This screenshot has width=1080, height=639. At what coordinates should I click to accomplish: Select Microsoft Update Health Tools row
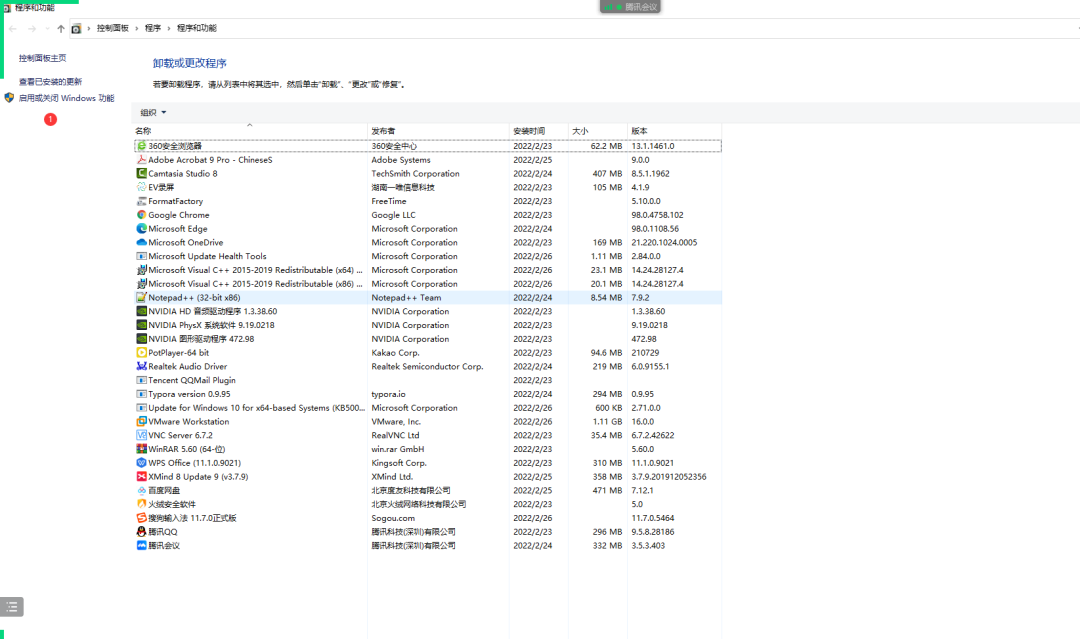[x=428, y=256]
